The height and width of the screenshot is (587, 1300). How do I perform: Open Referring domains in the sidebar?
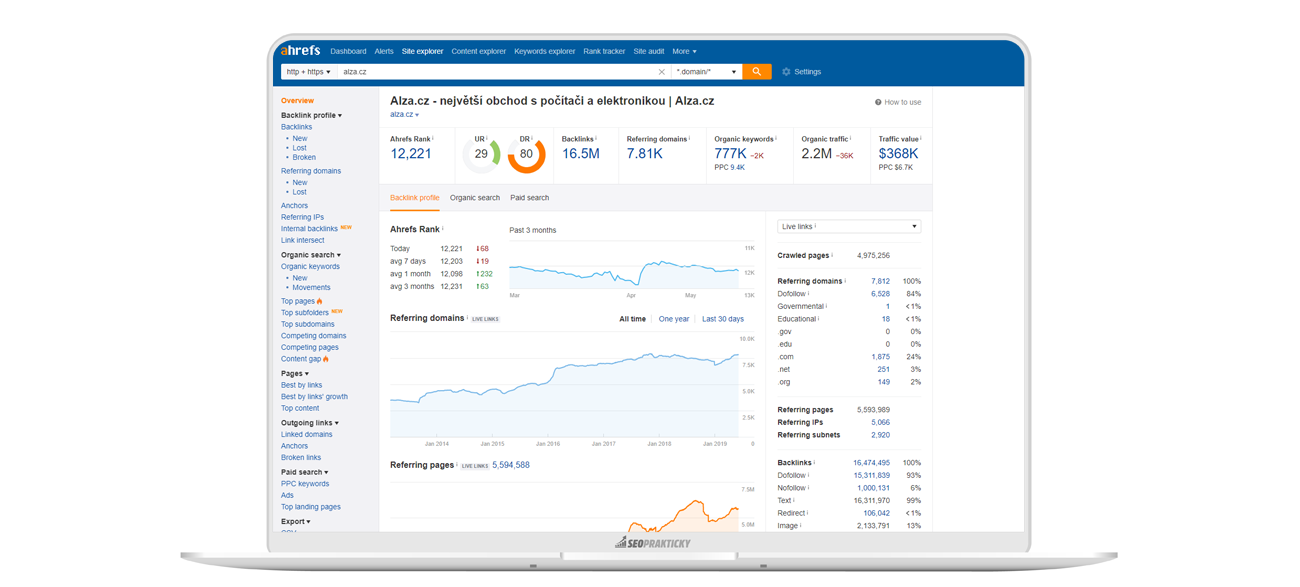[311, 171]
